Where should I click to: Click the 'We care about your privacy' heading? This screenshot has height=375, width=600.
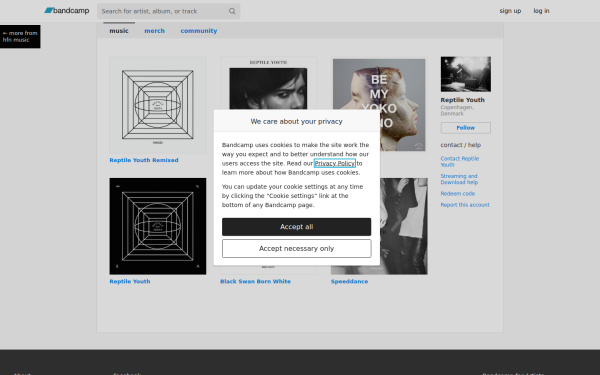point(297,121)
